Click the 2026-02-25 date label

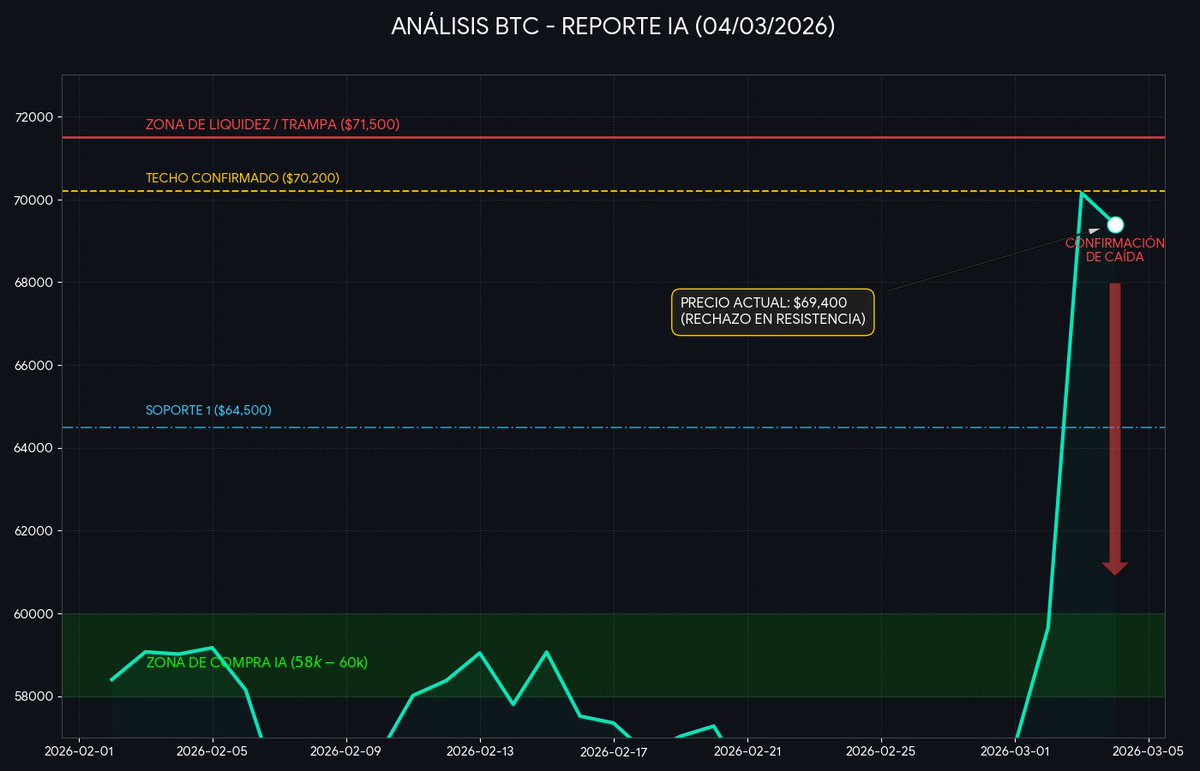click(x=881, y=752)
